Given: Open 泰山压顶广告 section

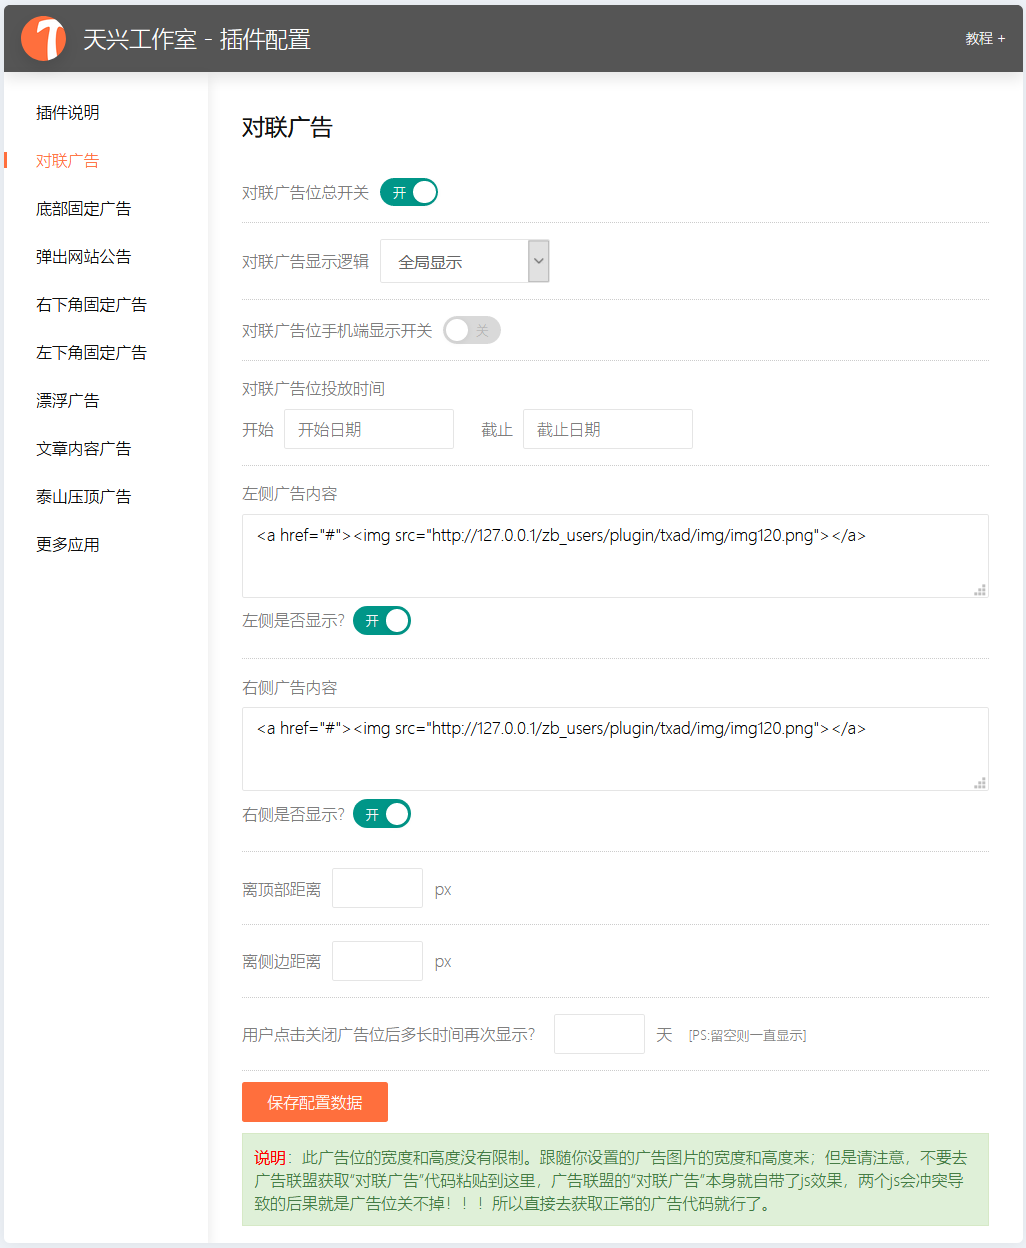Looking at the screenshot, I should click(84, 497).
